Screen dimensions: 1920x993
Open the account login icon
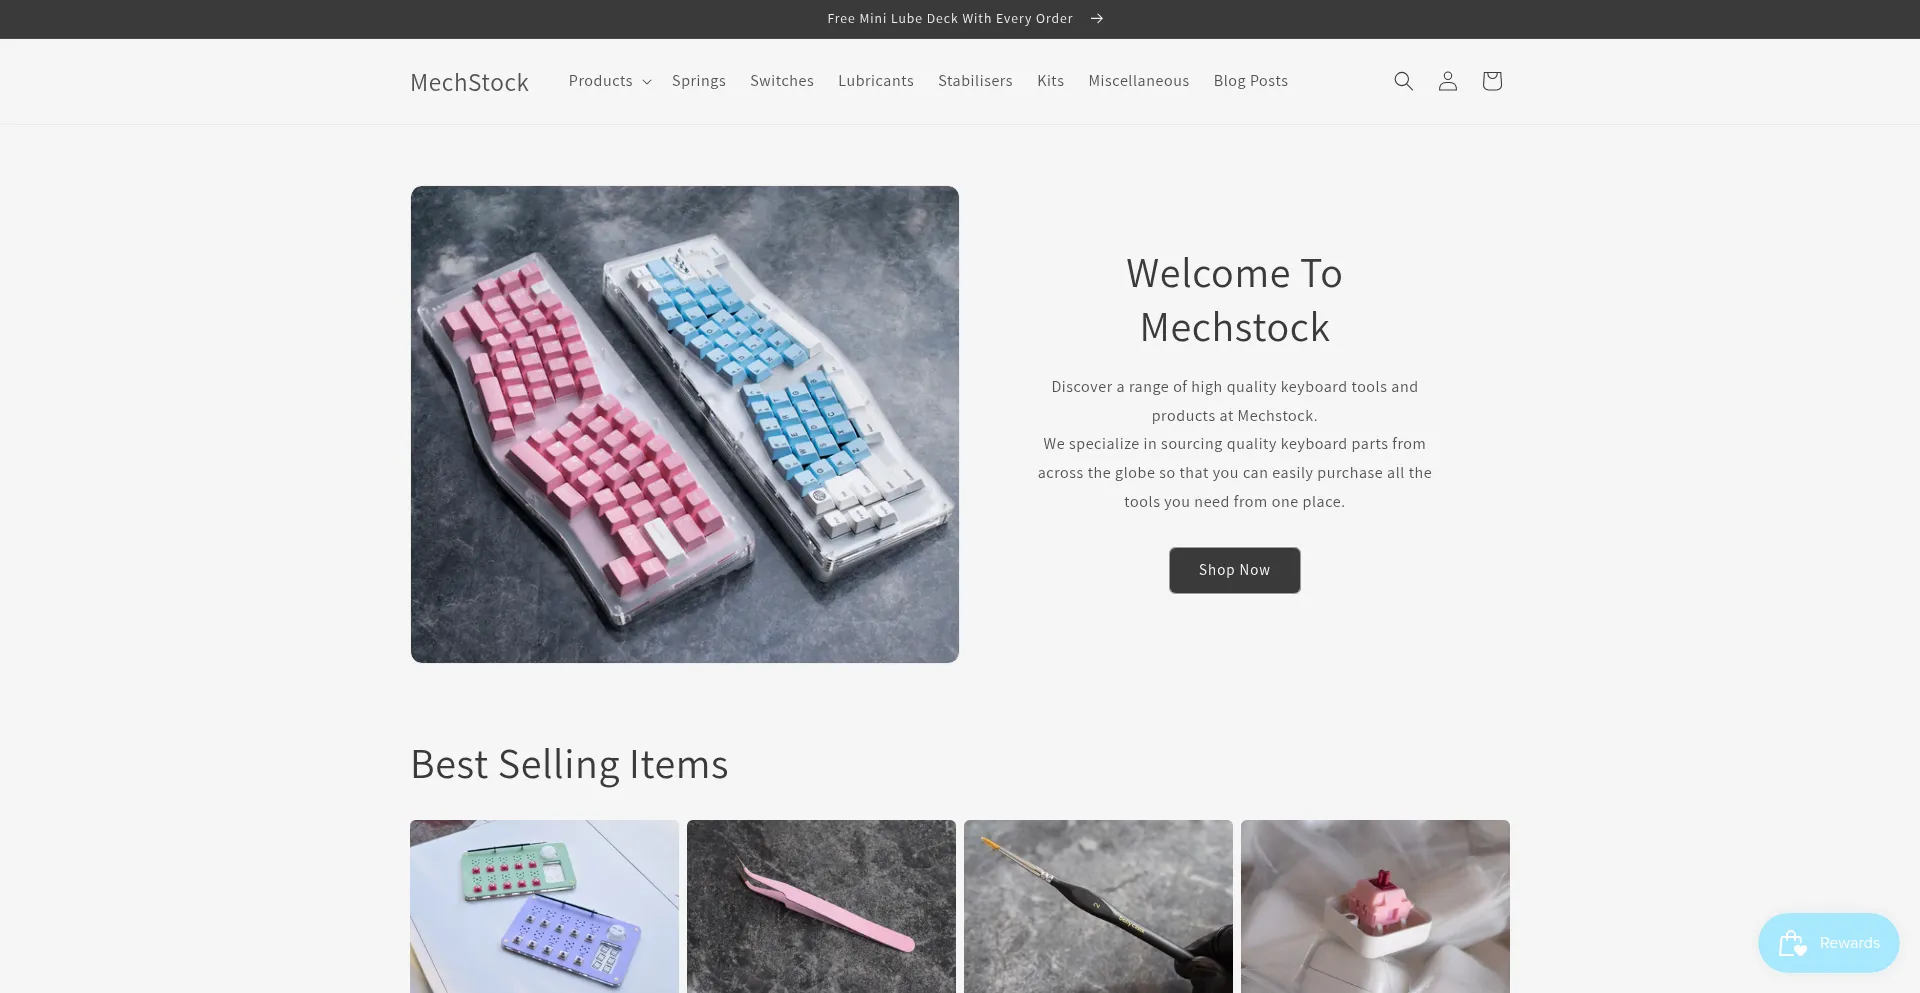pyautogui.click(x=1447, y=81)
